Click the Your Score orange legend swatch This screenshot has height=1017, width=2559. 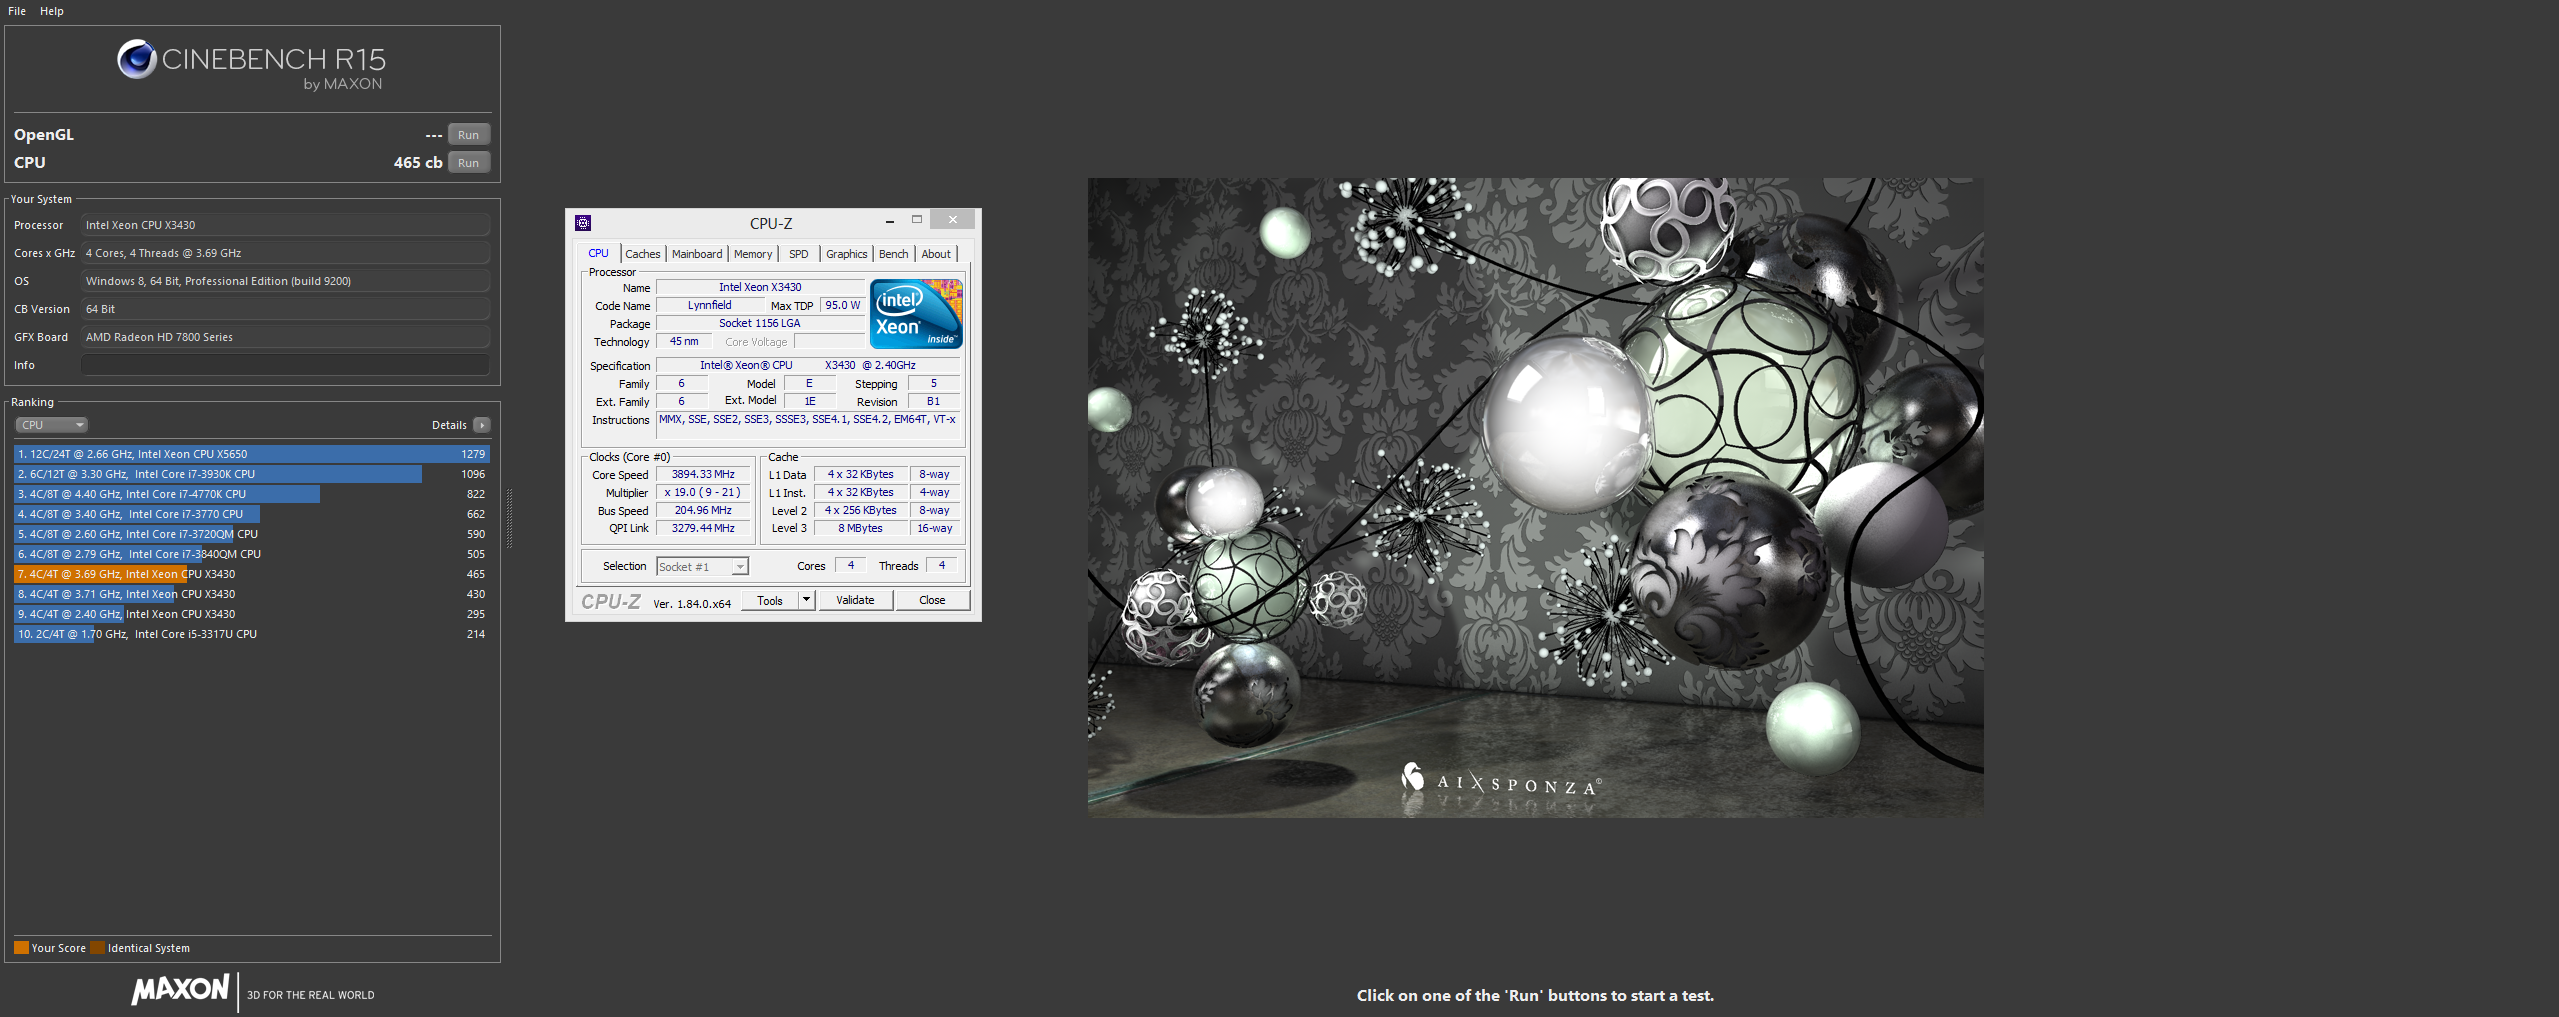click(21, 948)
